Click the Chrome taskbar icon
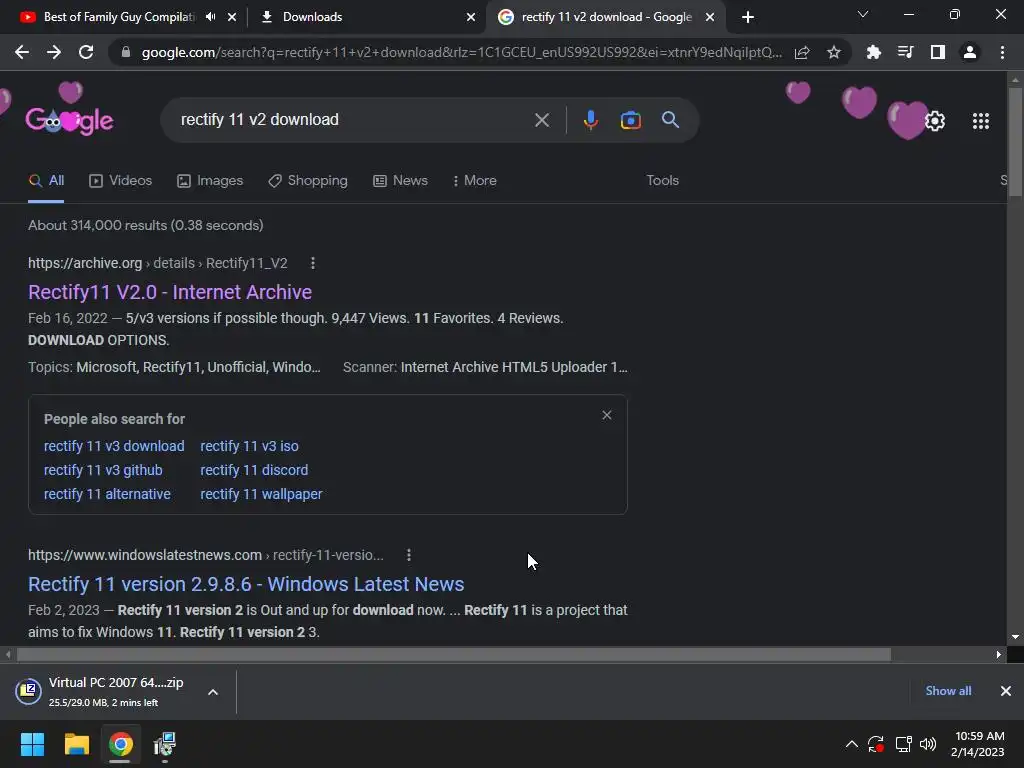This screenshot has height=768, width=1024. (x=121, y=744)
